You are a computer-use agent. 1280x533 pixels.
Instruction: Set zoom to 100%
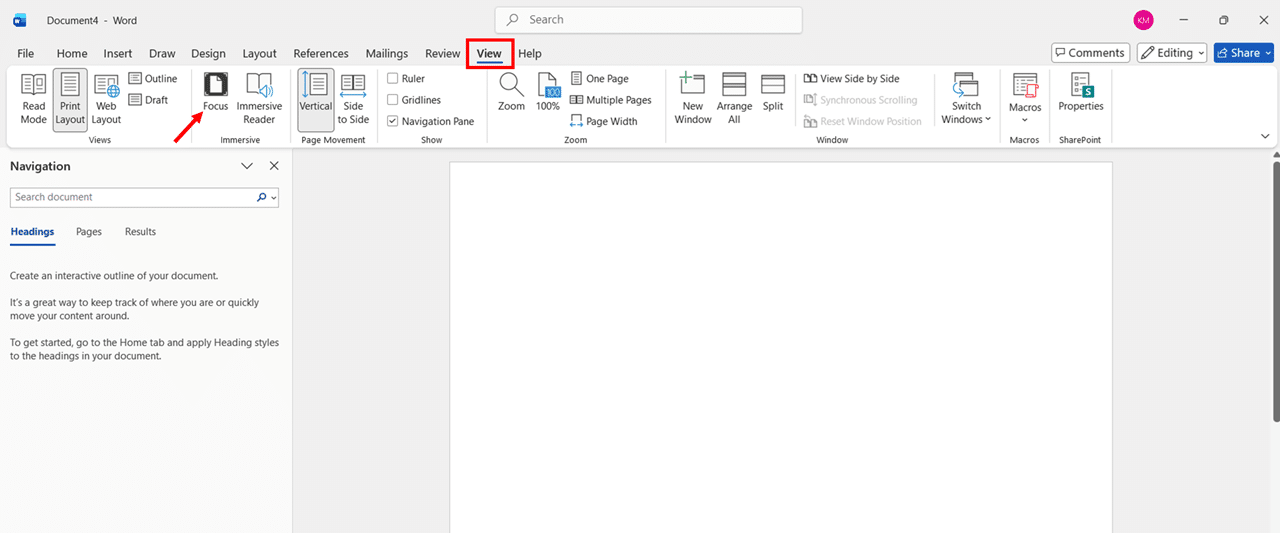point(548,92)
